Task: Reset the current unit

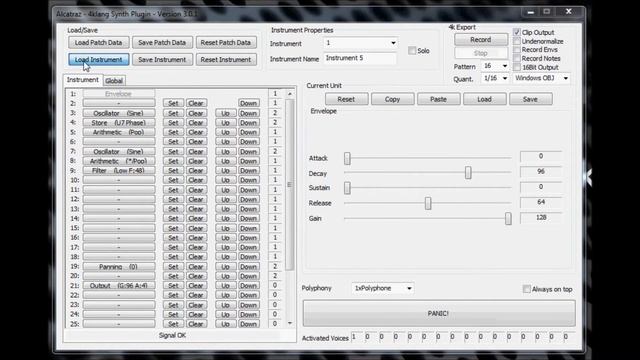Action: (346, 99)
